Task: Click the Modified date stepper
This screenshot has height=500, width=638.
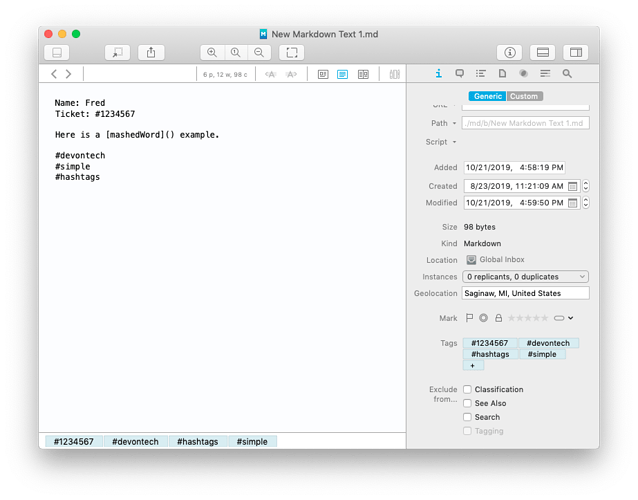Action: tap(586, 203)
